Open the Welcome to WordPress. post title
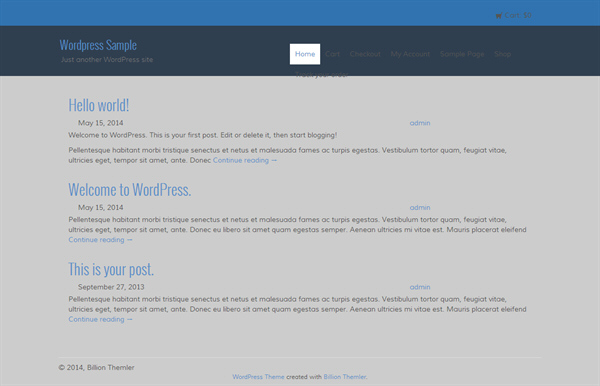Viewport: 600px width, 386px height. pyautogui.click(x=130, y=190)
